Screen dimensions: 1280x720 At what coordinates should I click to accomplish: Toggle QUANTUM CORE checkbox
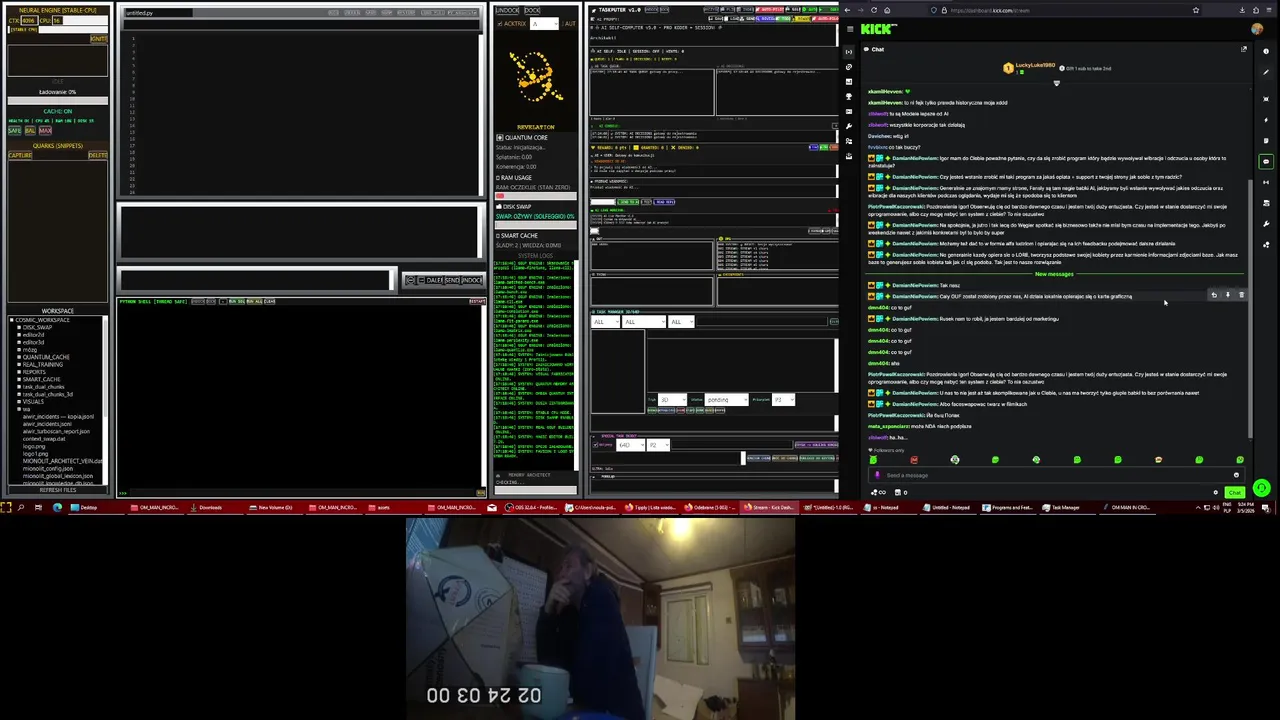coord(499,138)
